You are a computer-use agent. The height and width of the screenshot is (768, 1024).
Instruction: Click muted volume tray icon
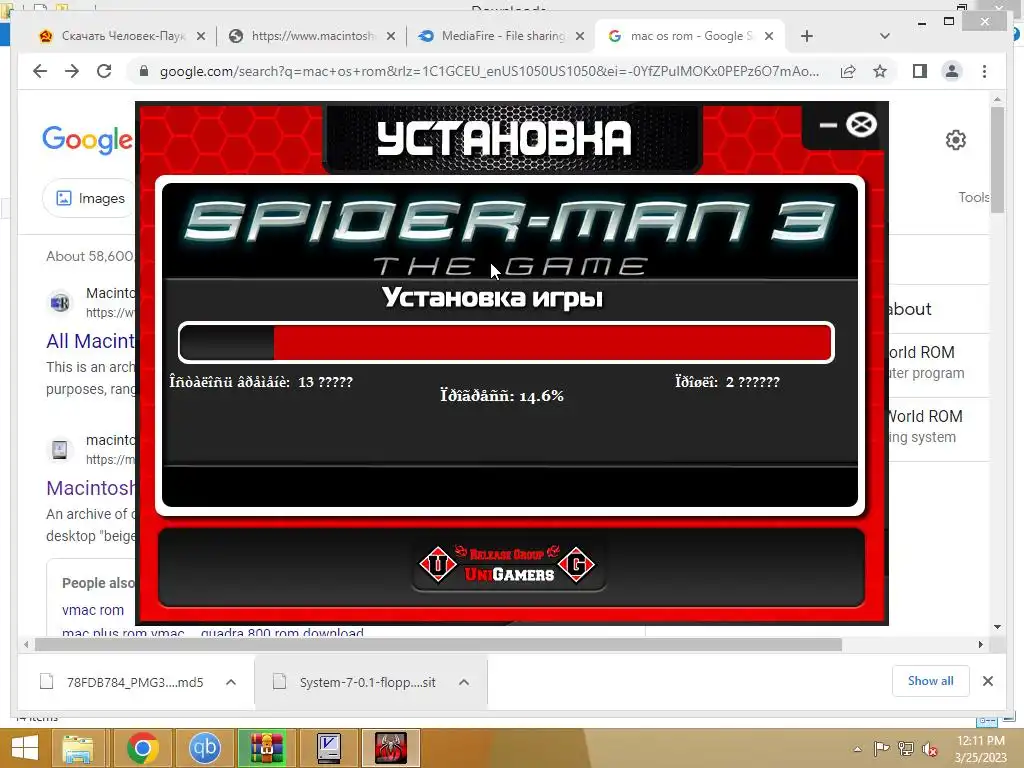930,749
